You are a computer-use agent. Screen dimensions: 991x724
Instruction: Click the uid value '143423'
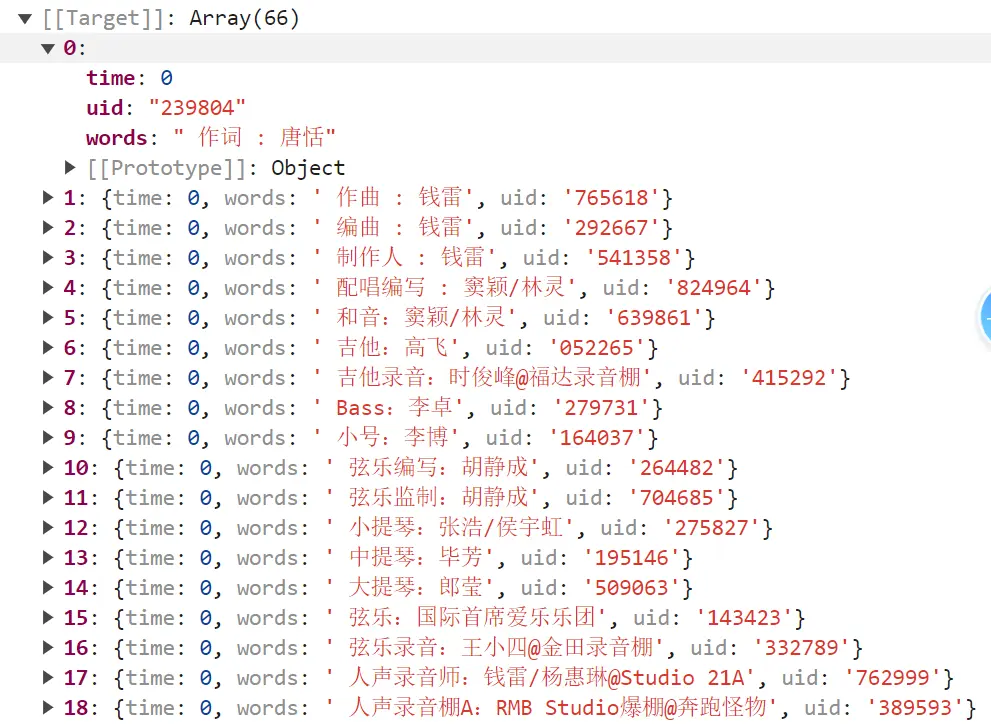745,618
